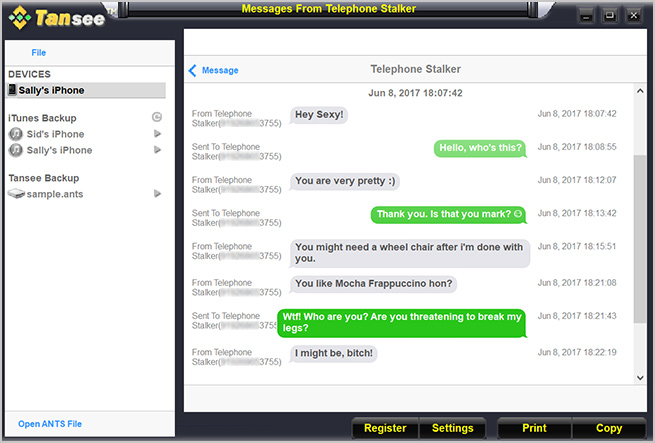The height and width of the screenshot is (443, 655).
Task: Click the iTunes icon beside Sid's iPhone
Action: [15, 134]
